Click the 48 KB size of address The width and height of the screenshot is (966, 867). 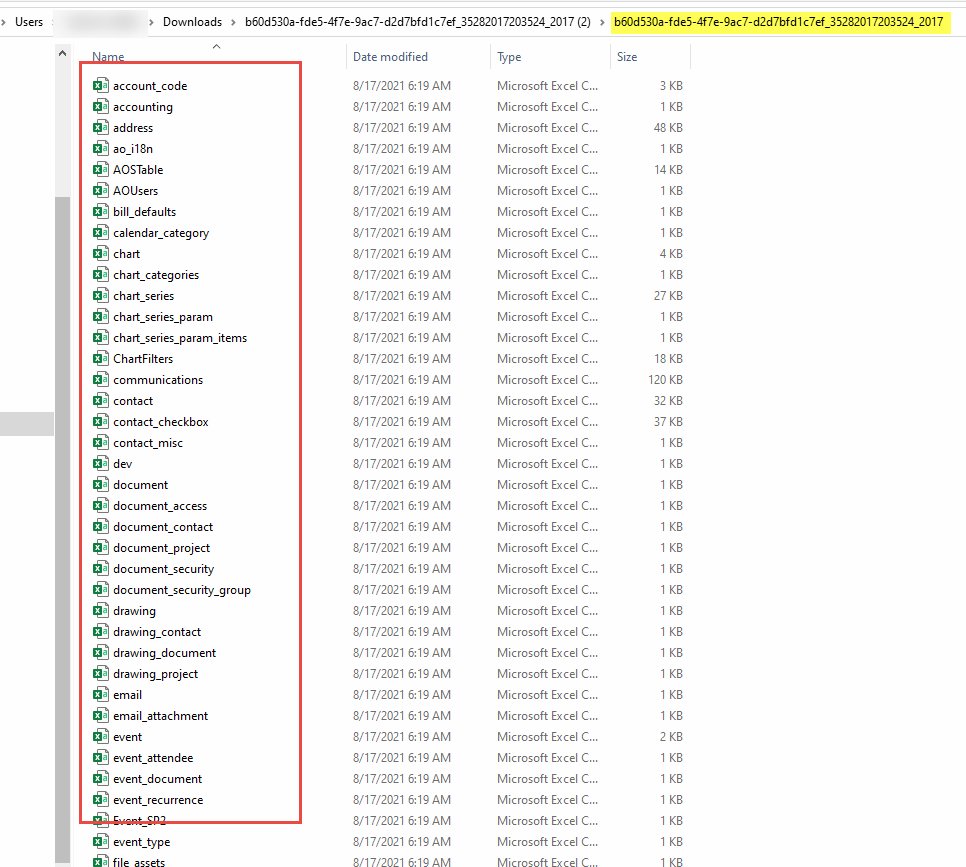668,127
